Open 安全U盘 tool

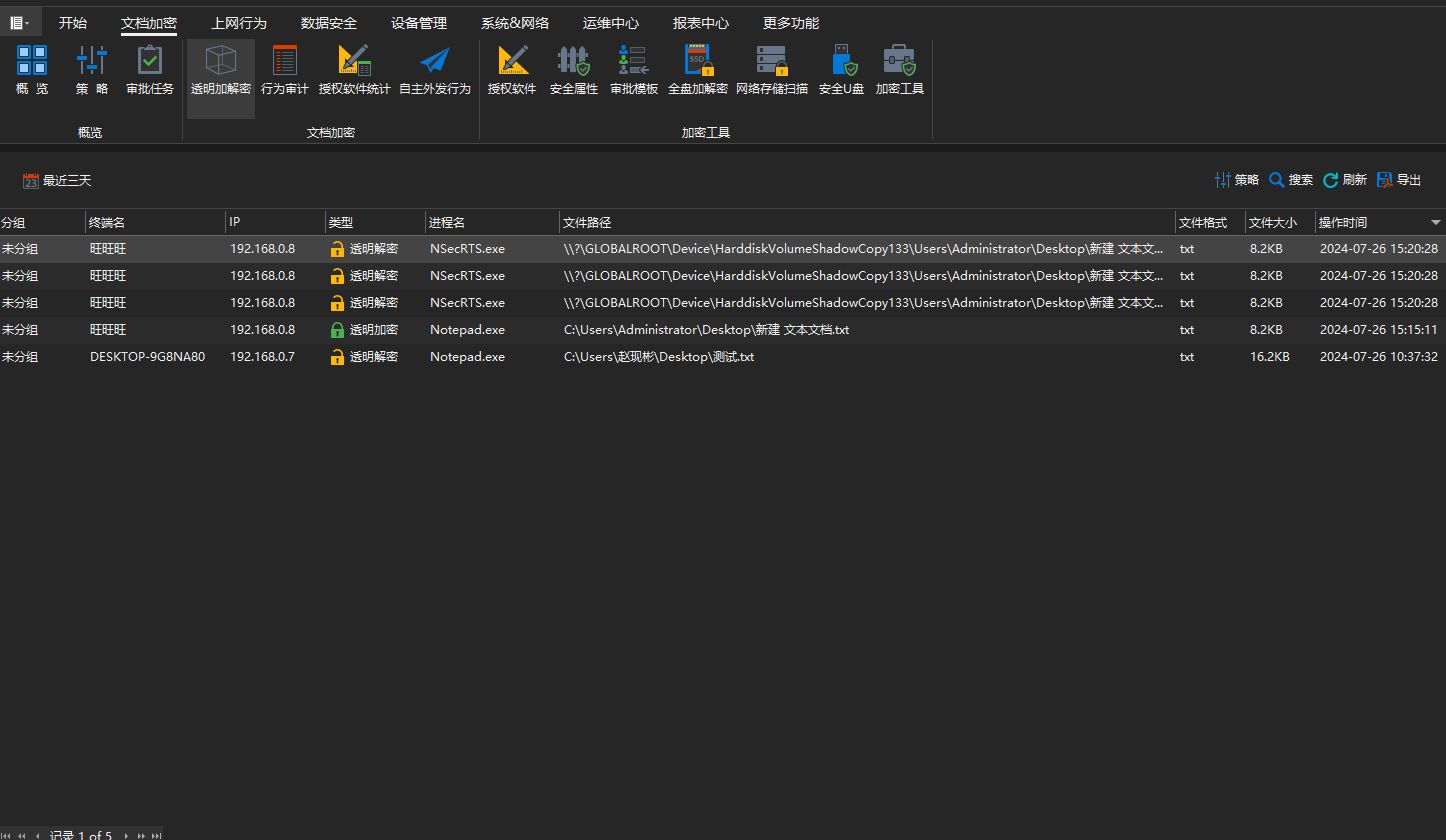point(841,69)
